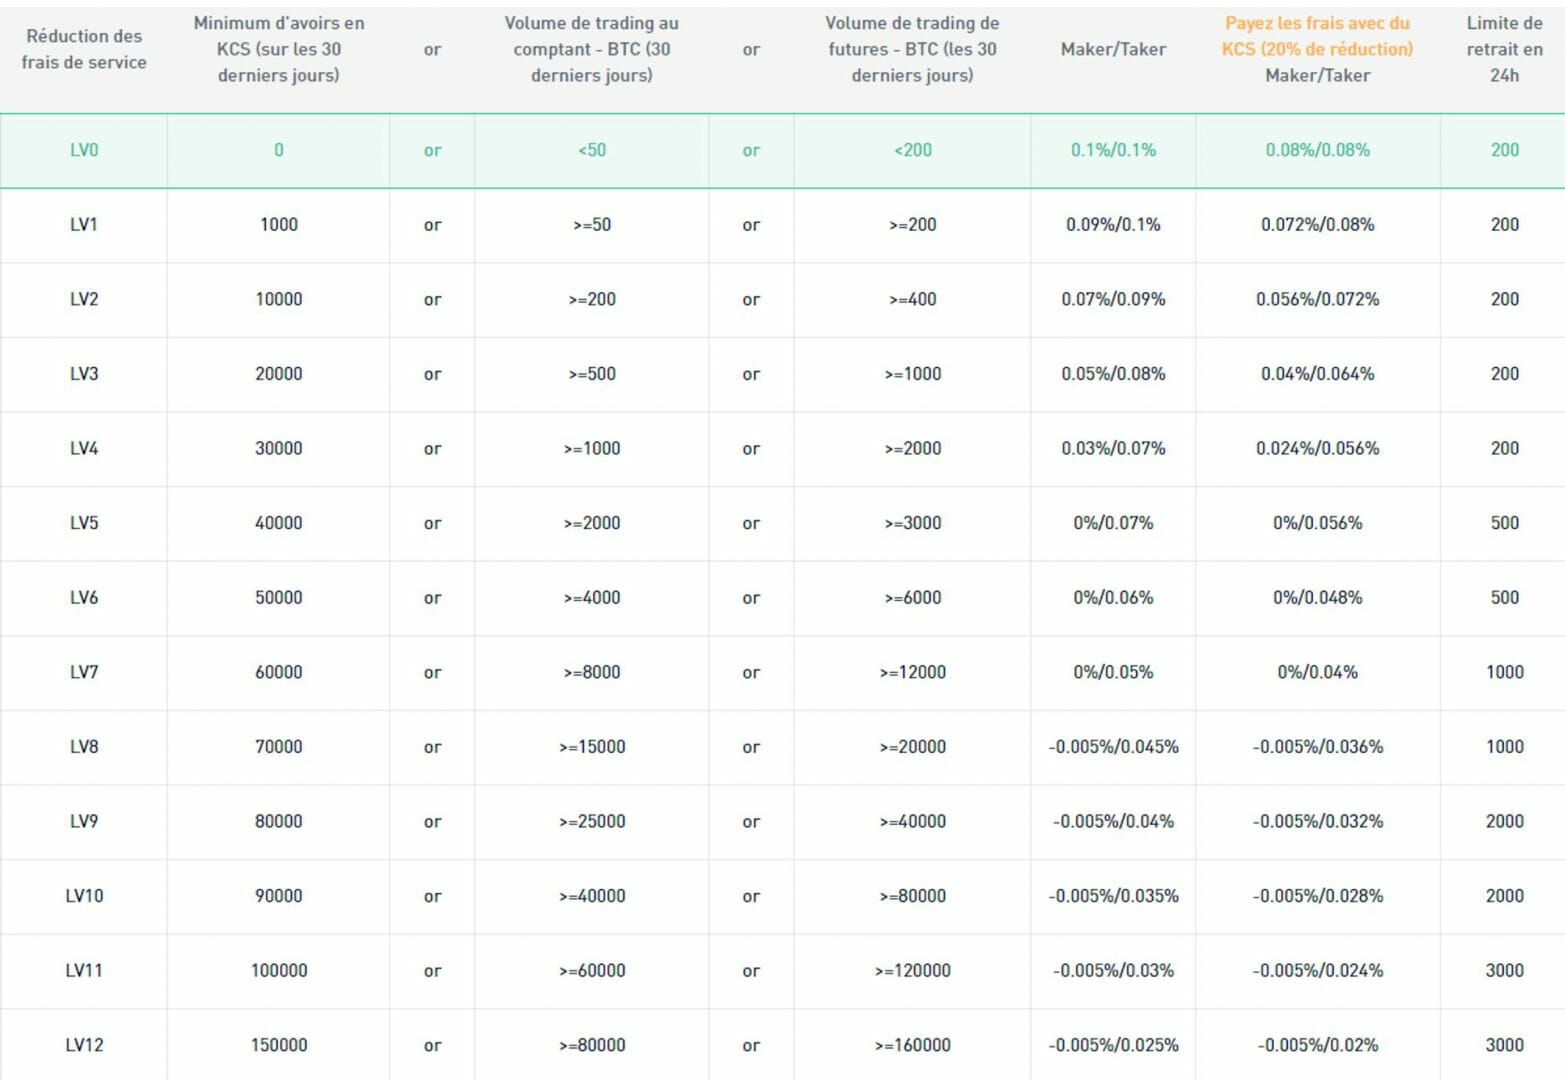Screen dimensions: 1565x1080
Task: Click the KCS holding value 30000
Action: pos(279,448)
